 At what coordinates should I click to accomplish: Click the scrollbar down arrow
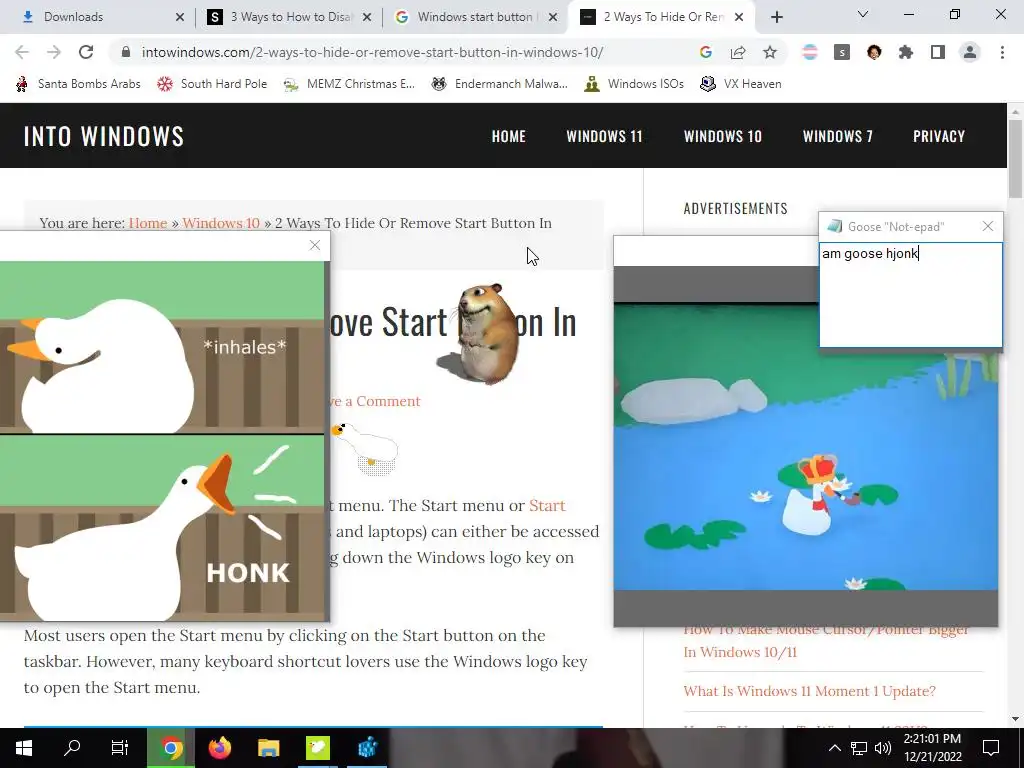click(1015, 719)
